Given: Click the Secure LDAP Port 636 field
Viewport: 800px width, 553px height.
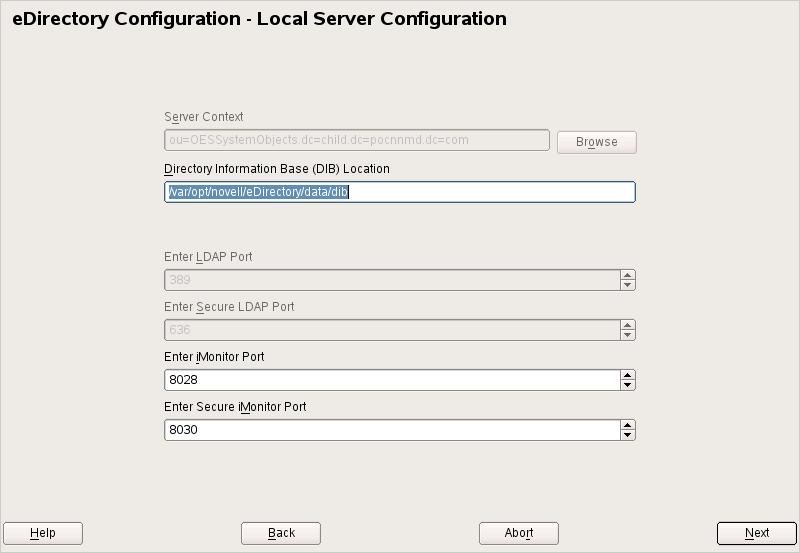Looking at the screenshot, I should click(x=392, y=330).
